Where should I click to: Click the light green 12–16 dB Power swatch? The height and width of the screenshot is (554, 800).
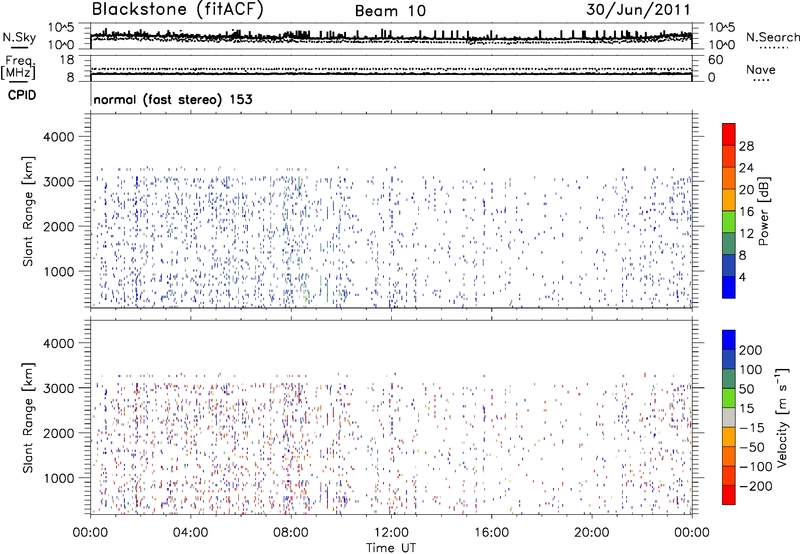coord(729,221)
